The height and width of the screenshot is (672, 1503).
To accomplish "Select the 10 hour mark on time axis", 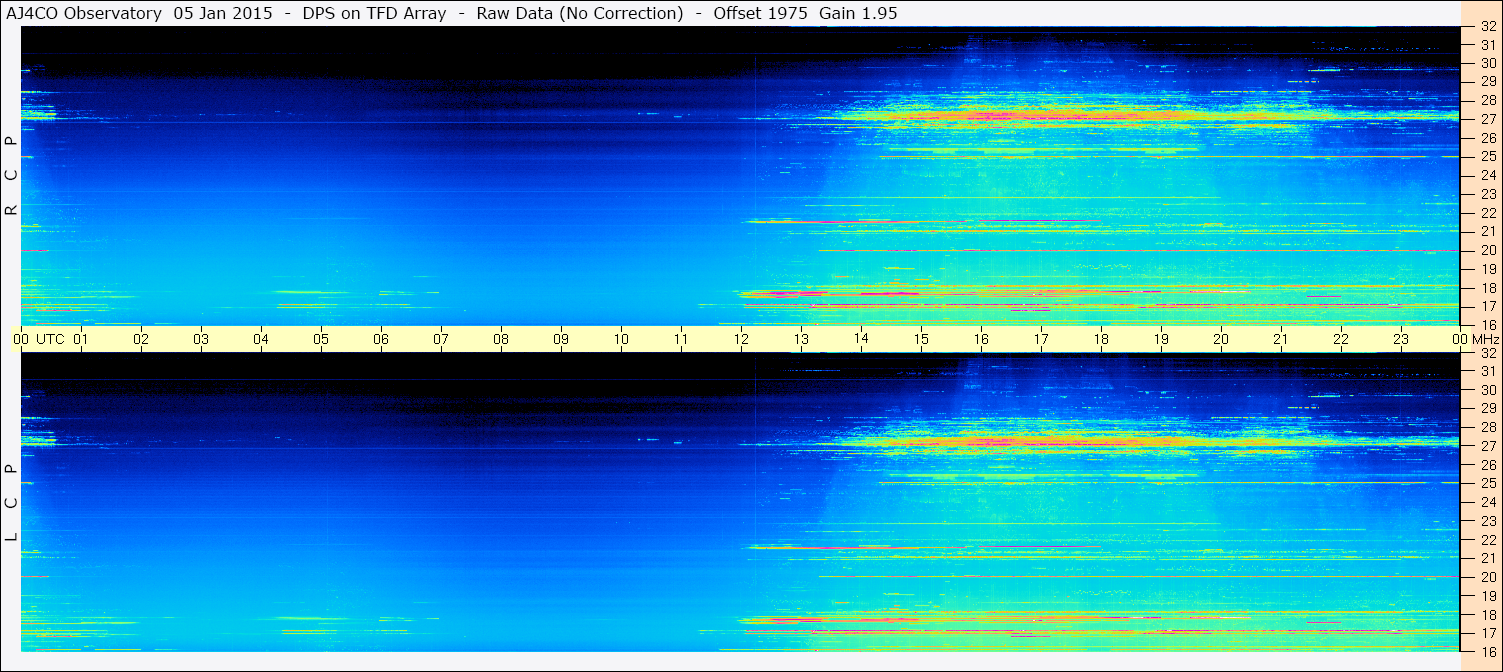I will [x=621, y=339].
